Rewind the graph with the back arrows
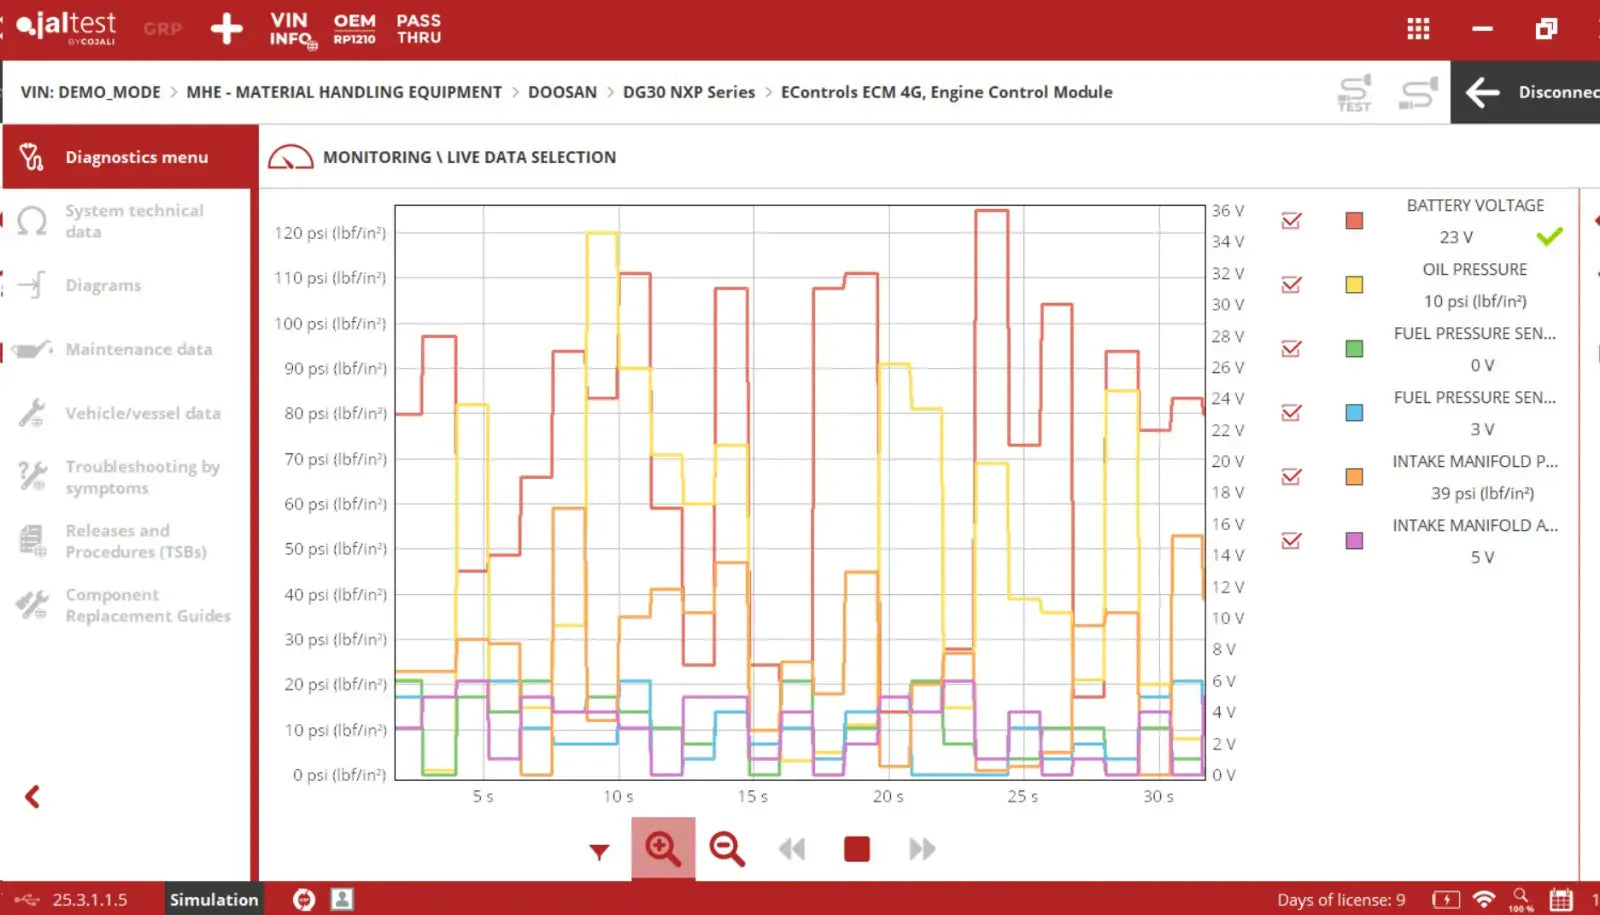This screenshot has width=1600, height=915. 792,849
